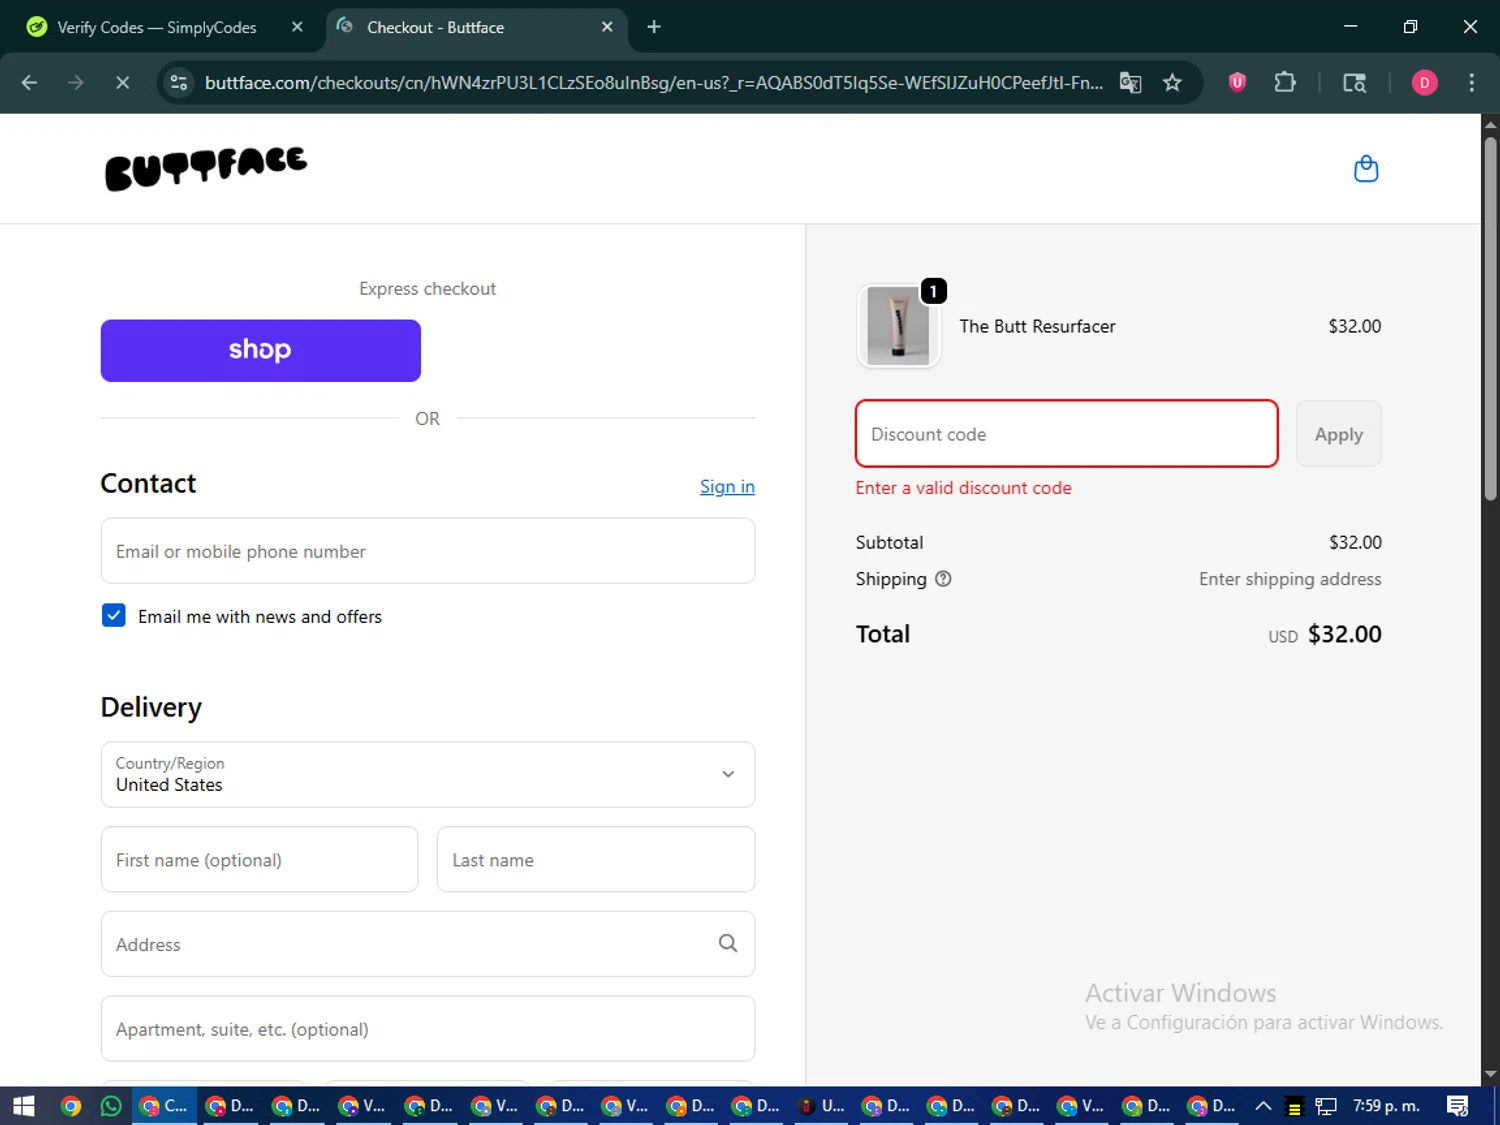Click the browser forward arrow
The width and height of the screenshot is (1500, 1125).
click(x=76, y=83)
